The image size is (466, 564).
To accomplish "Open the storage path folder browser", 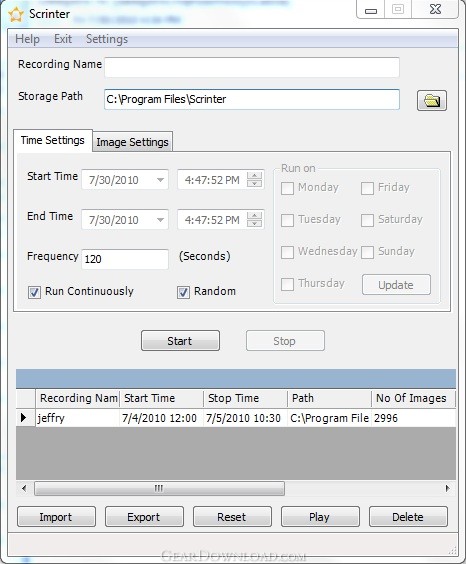I will point(431,100).
